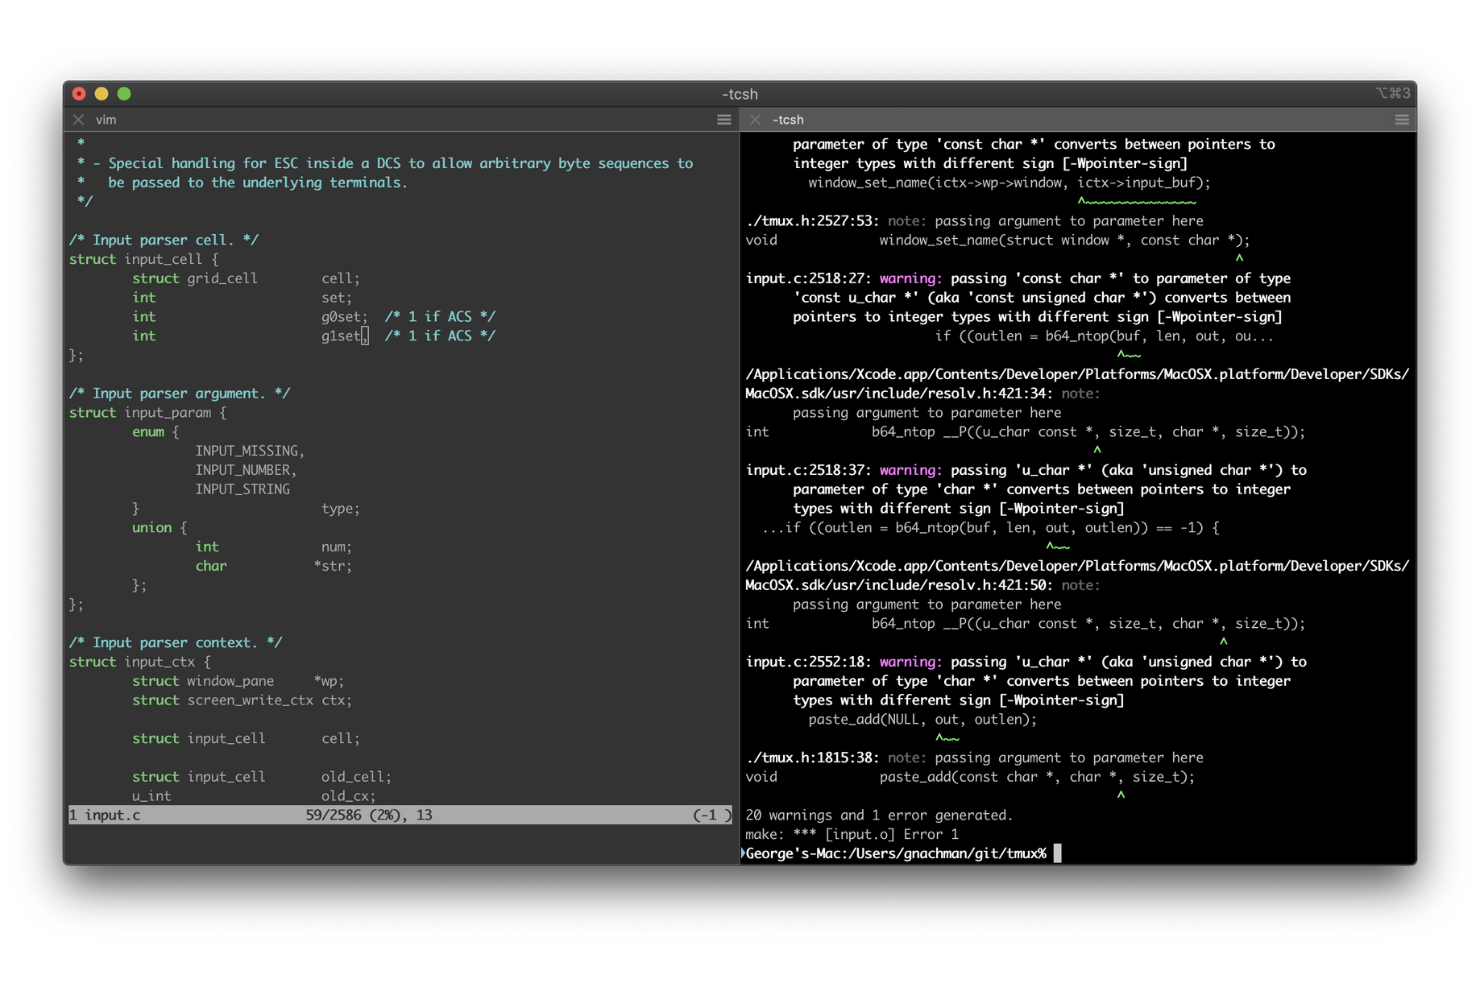Open the -tcsh pane hamburger menu
Image resolution: width=1480 pixels, height=987 pixels.
tap(1400, 119)
